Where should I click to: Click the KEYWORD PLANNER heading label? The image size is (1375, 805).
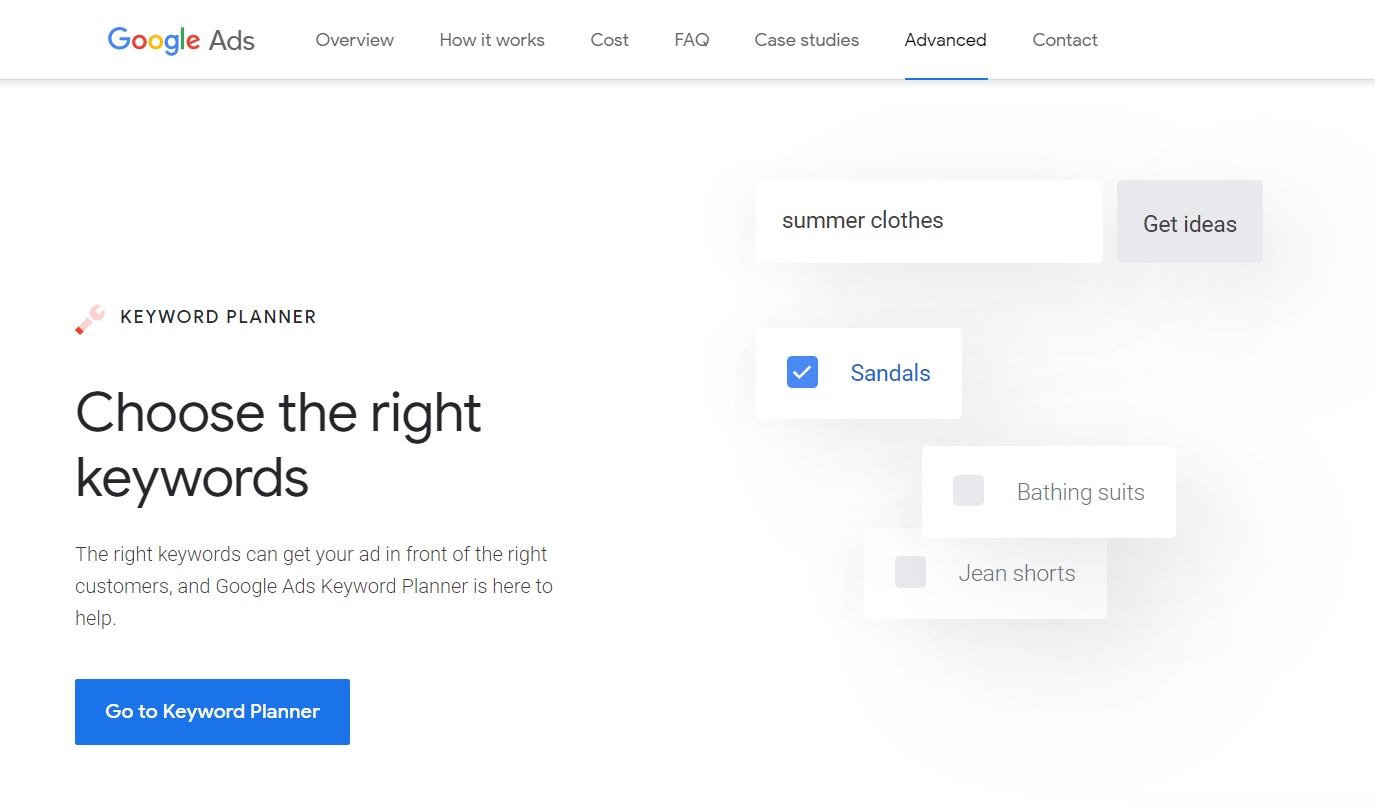click(218, 317)
